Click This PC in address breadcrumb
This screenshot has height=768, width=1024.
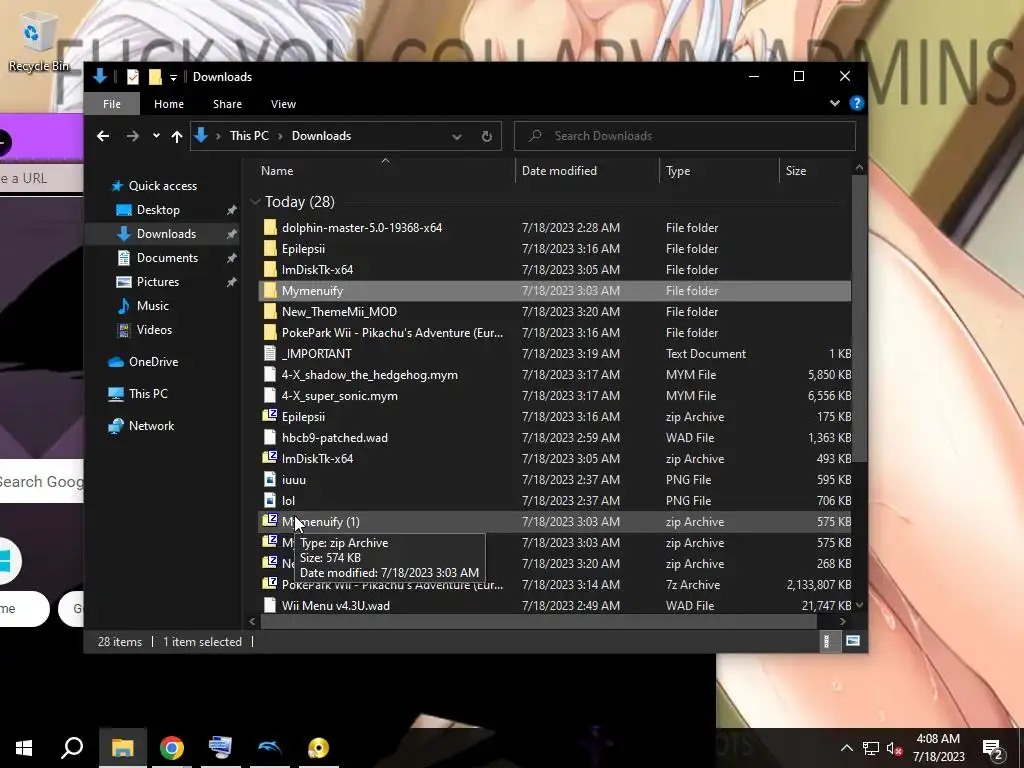point(249,136)
